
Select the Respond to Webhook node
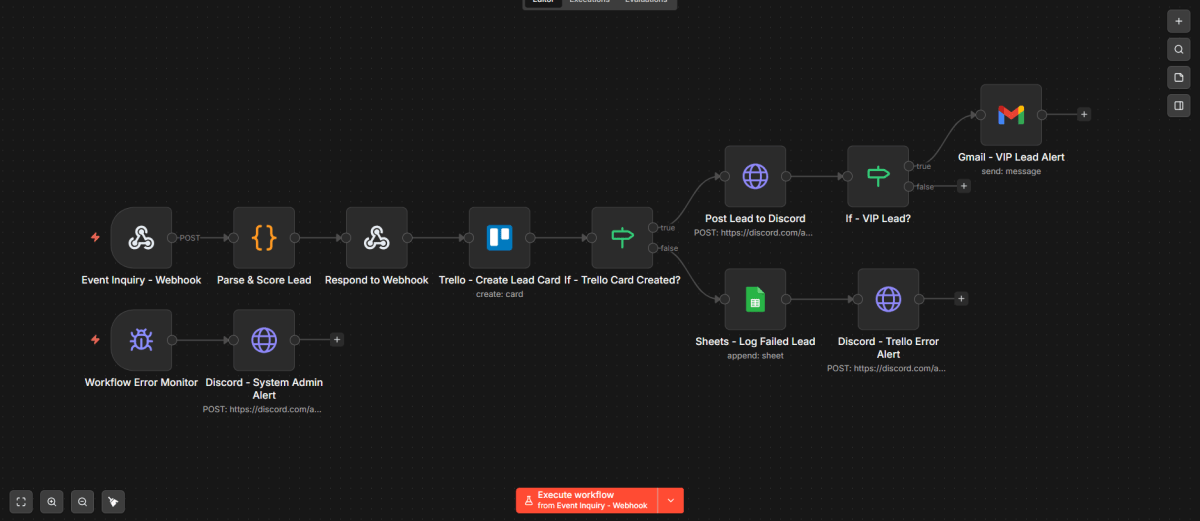pos(377,238)
